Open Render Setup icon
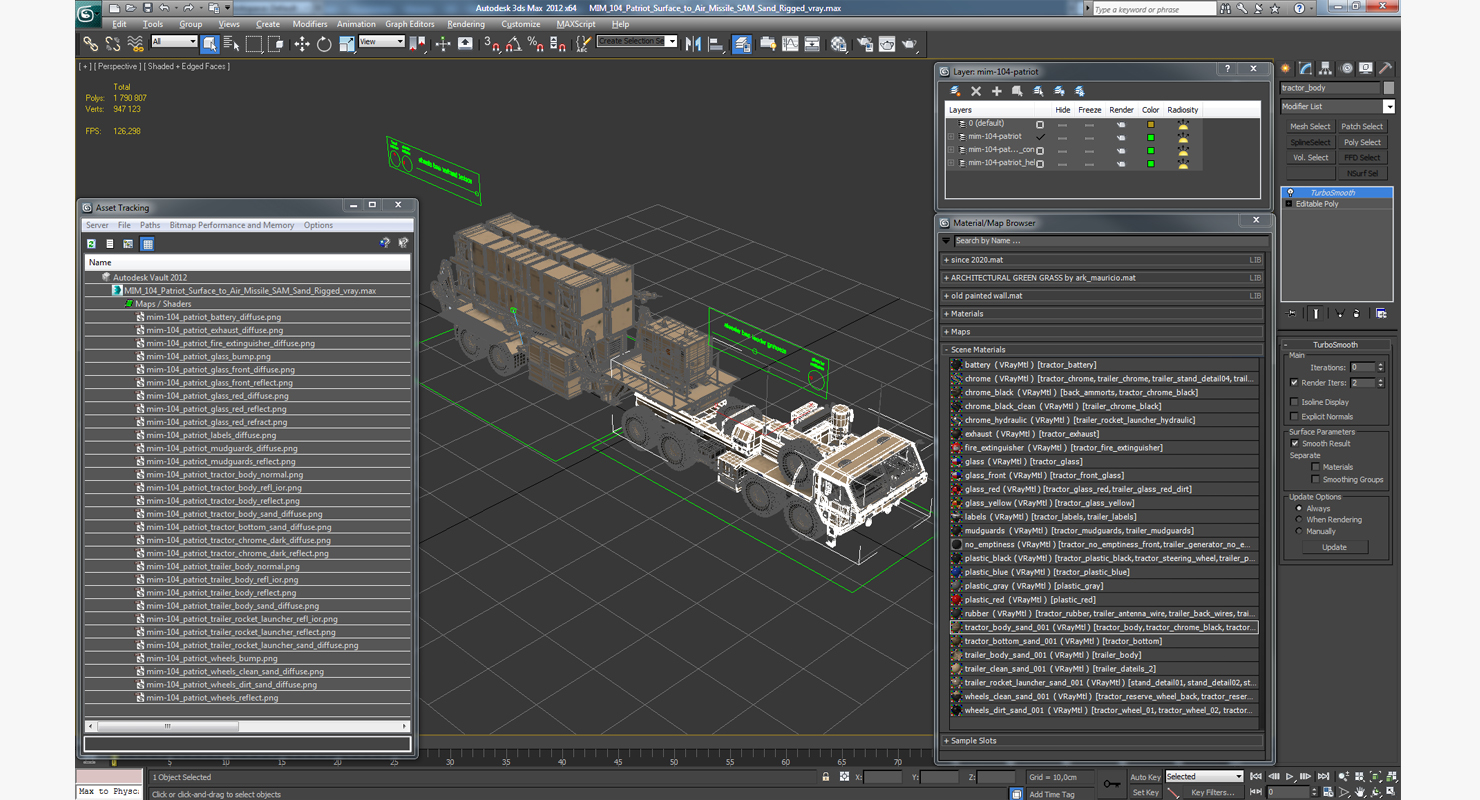 click(864, 44)
